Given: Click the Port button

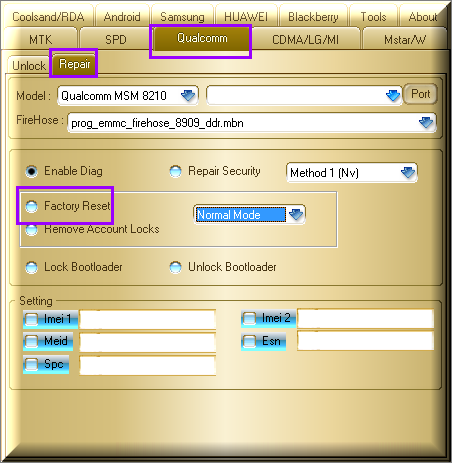Looking at the screenshot, I should pyautogui.click(x=420, y=94).
